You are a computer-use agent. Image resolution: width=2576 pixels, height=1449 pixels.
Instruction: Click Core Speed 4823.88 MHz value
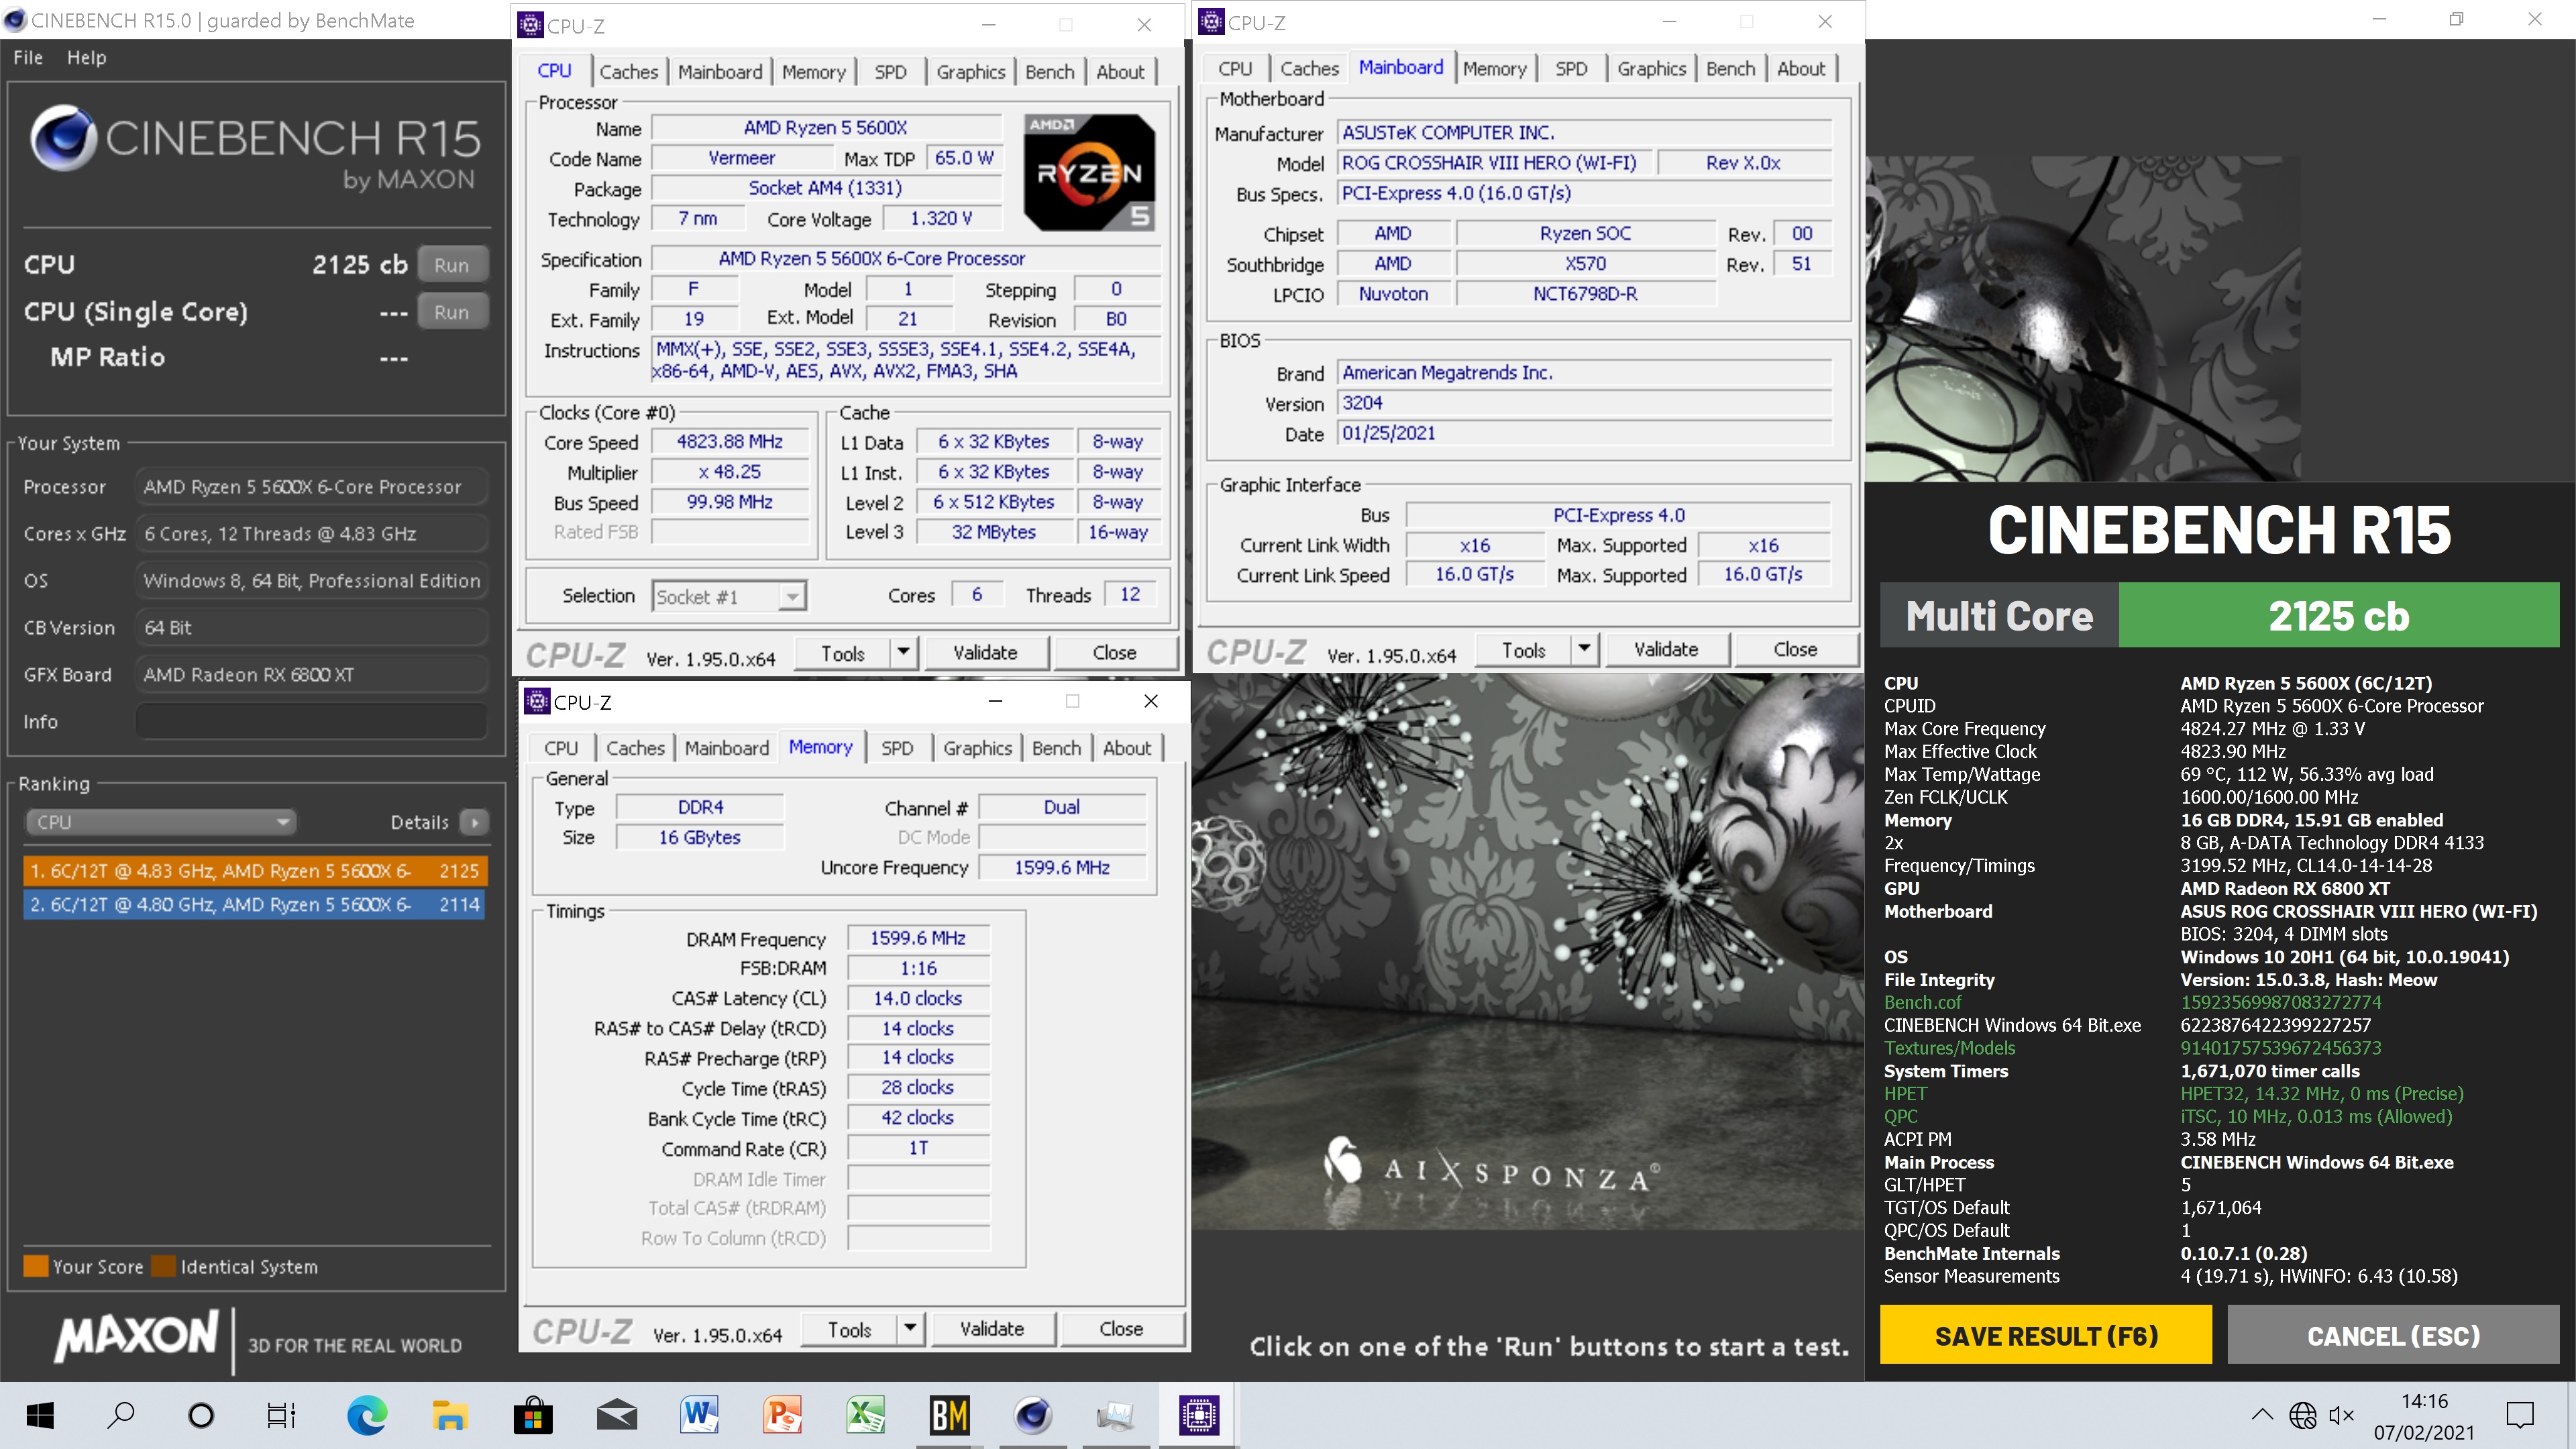pyautogui.click(x=729, y=442)
